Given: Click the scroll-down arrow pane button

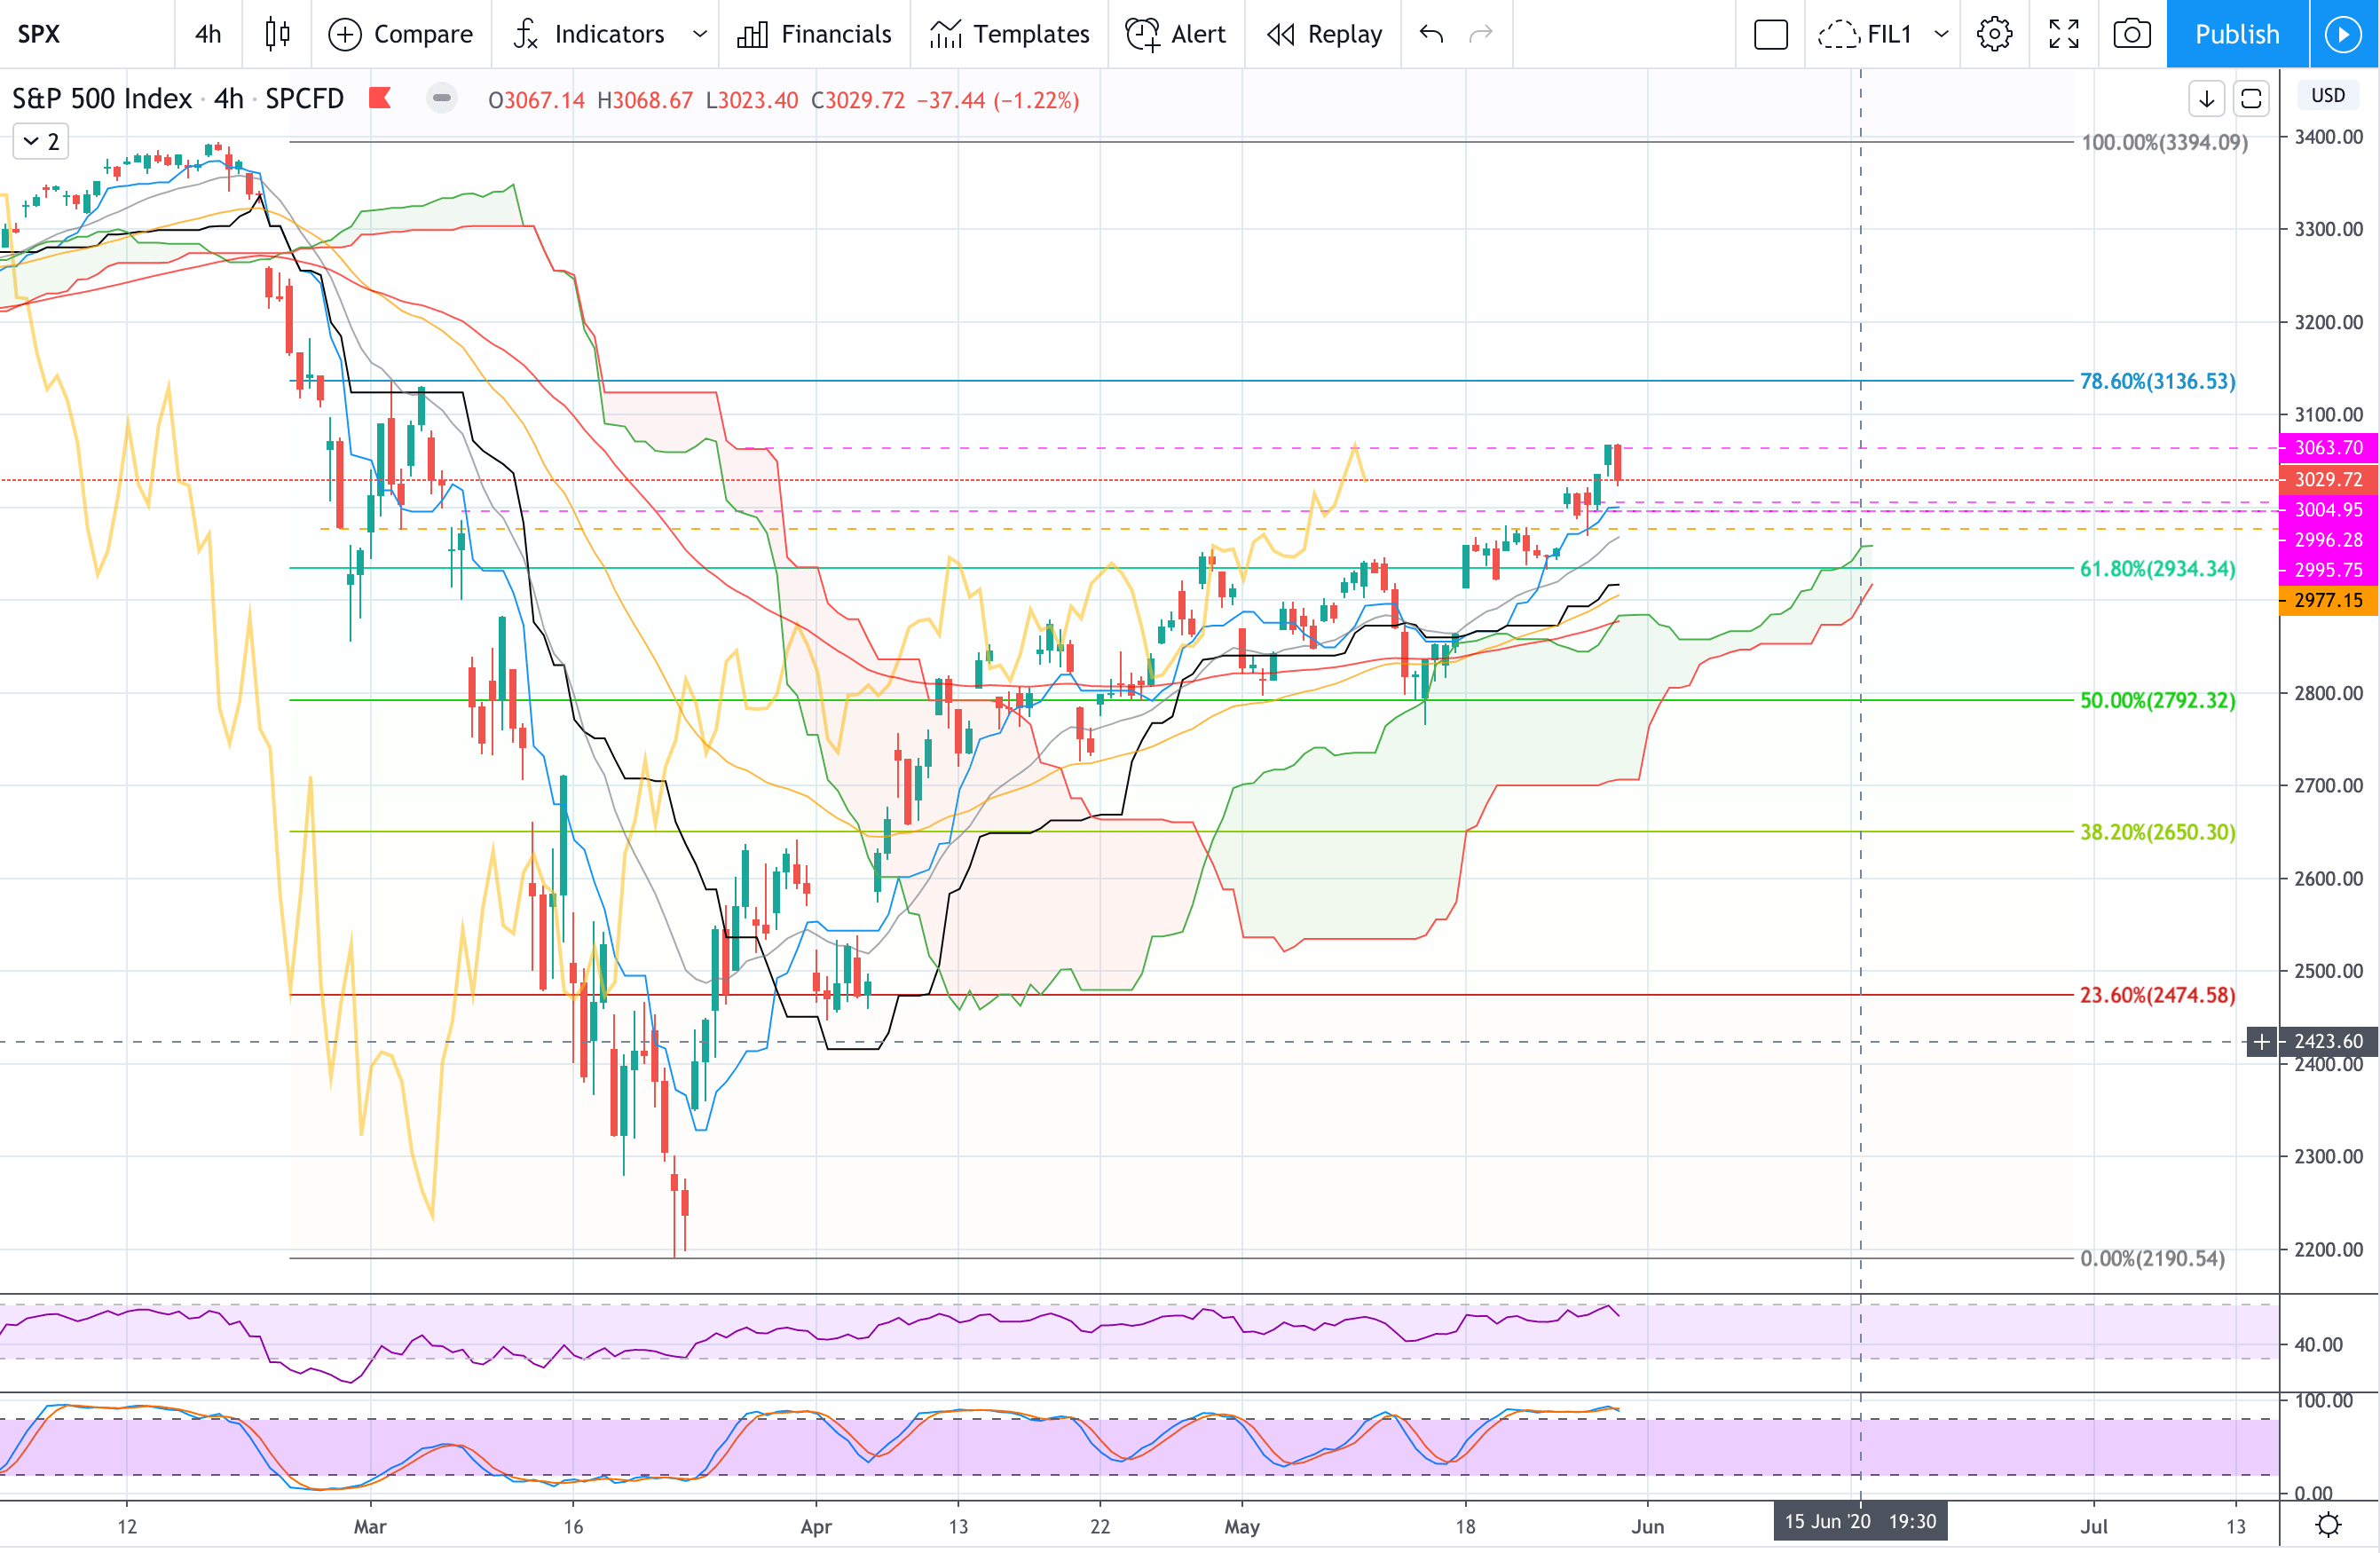Looking at the screenshot, I should click(2206, 98).
